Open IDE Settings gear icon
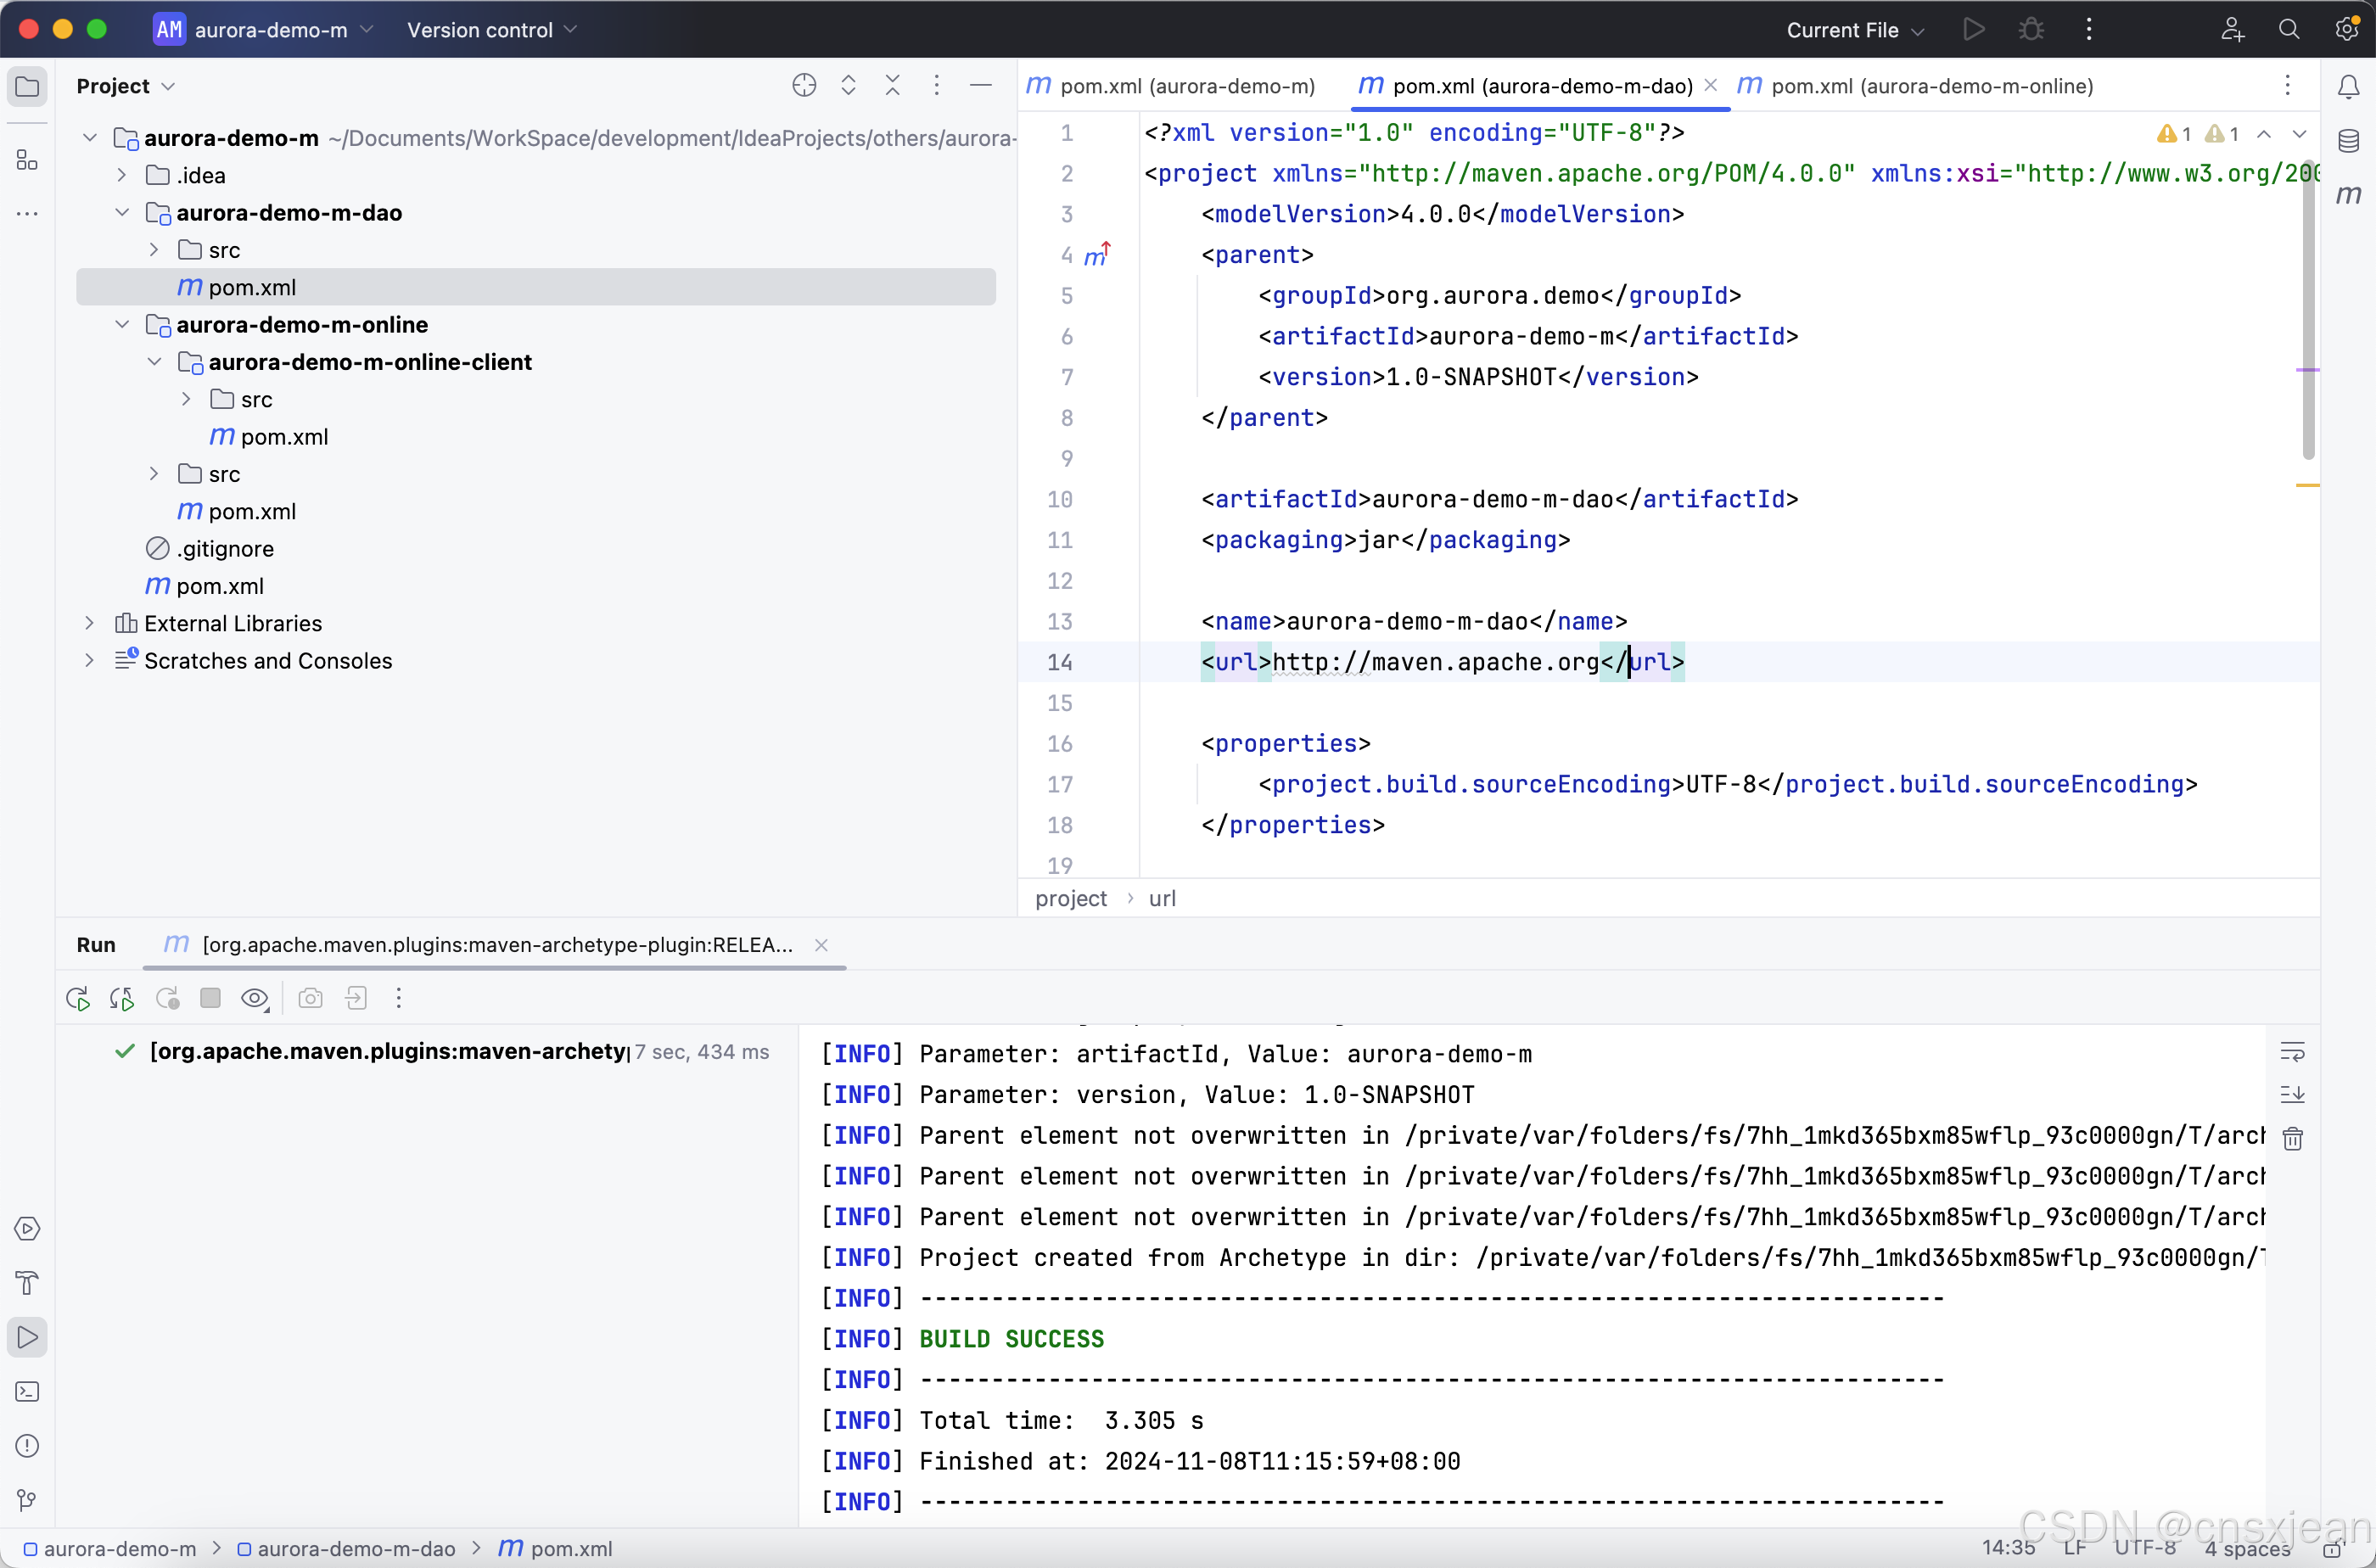 coord(2347,29)
